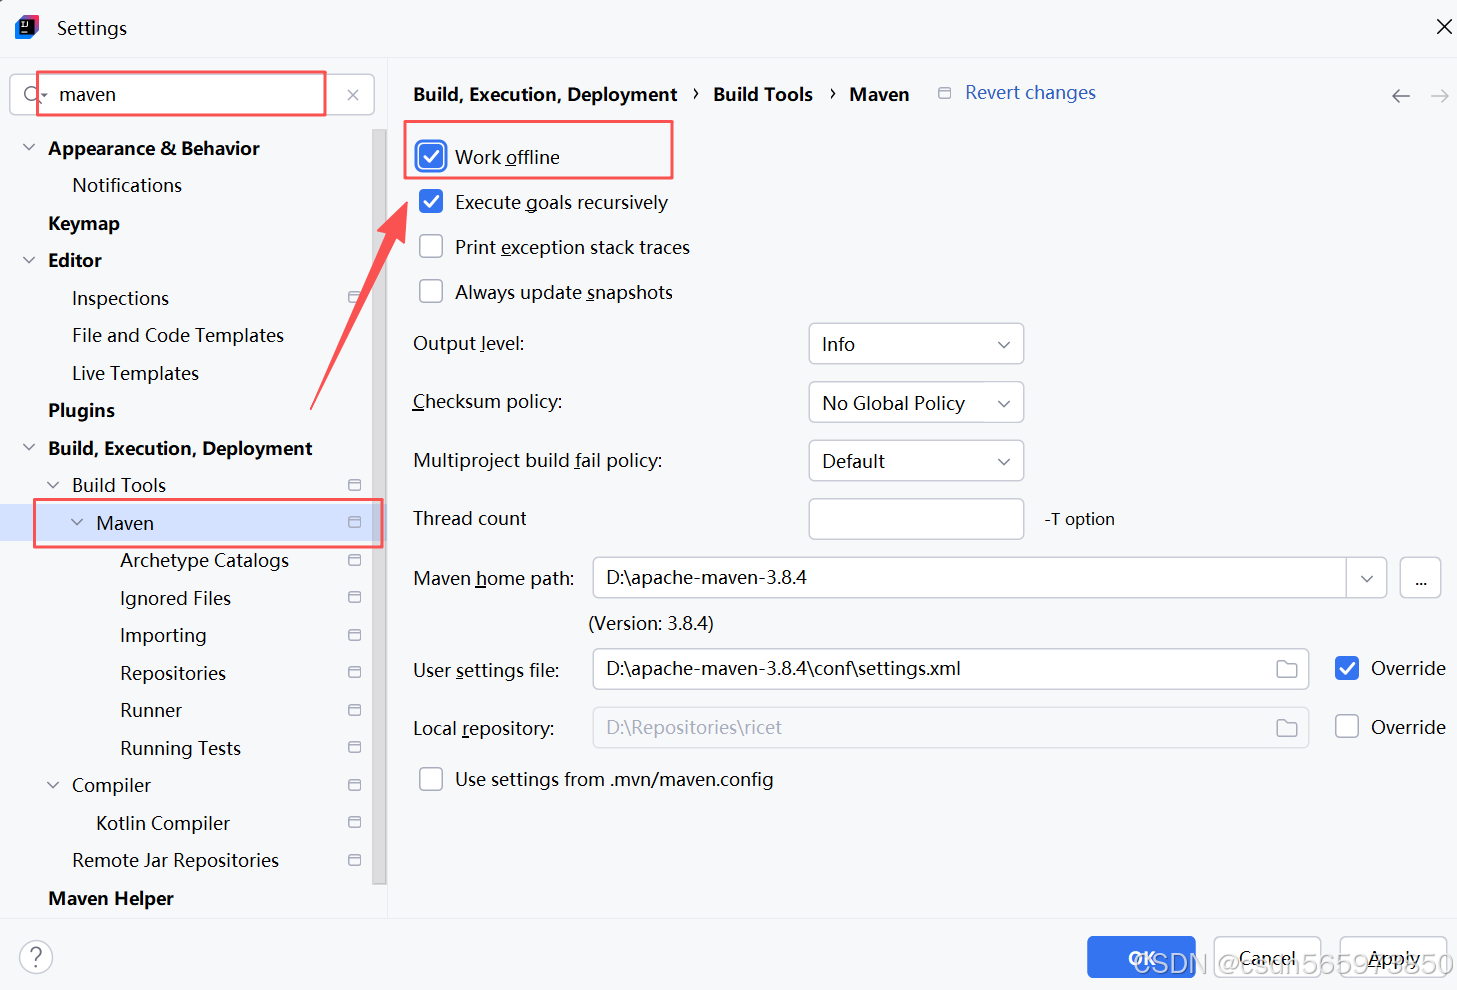Clear the maven search text

353,95
